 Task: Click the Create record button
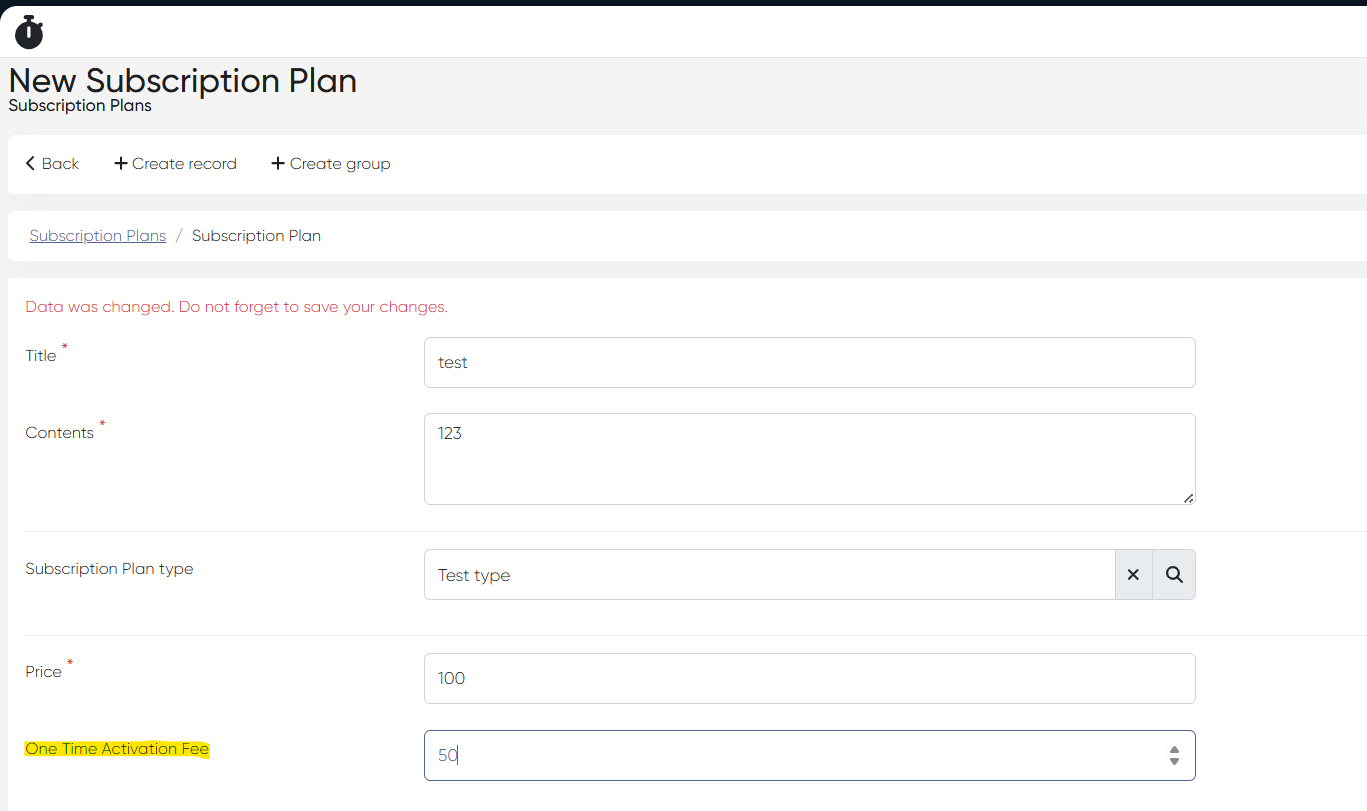click(x=176, y=164)
